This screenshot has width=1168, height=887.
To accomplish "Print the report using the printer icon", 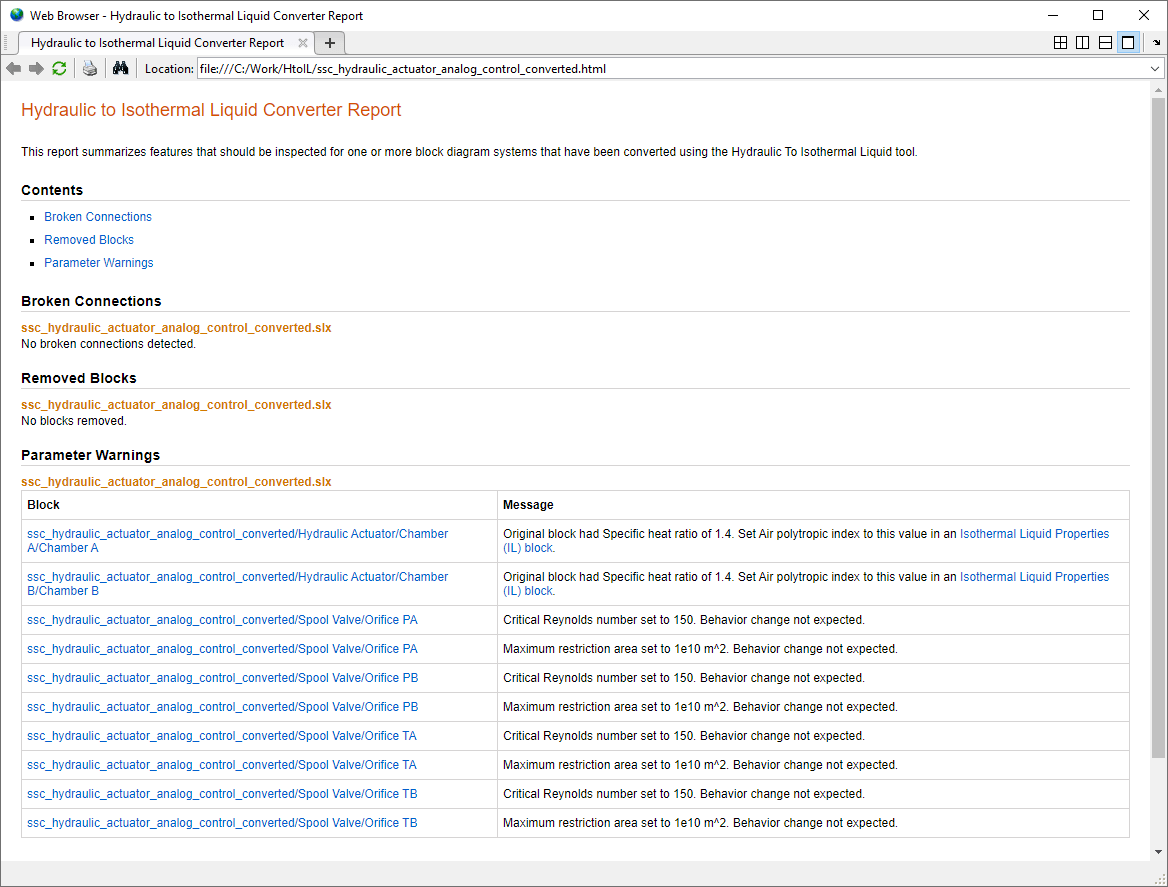I will coord(90,68).
